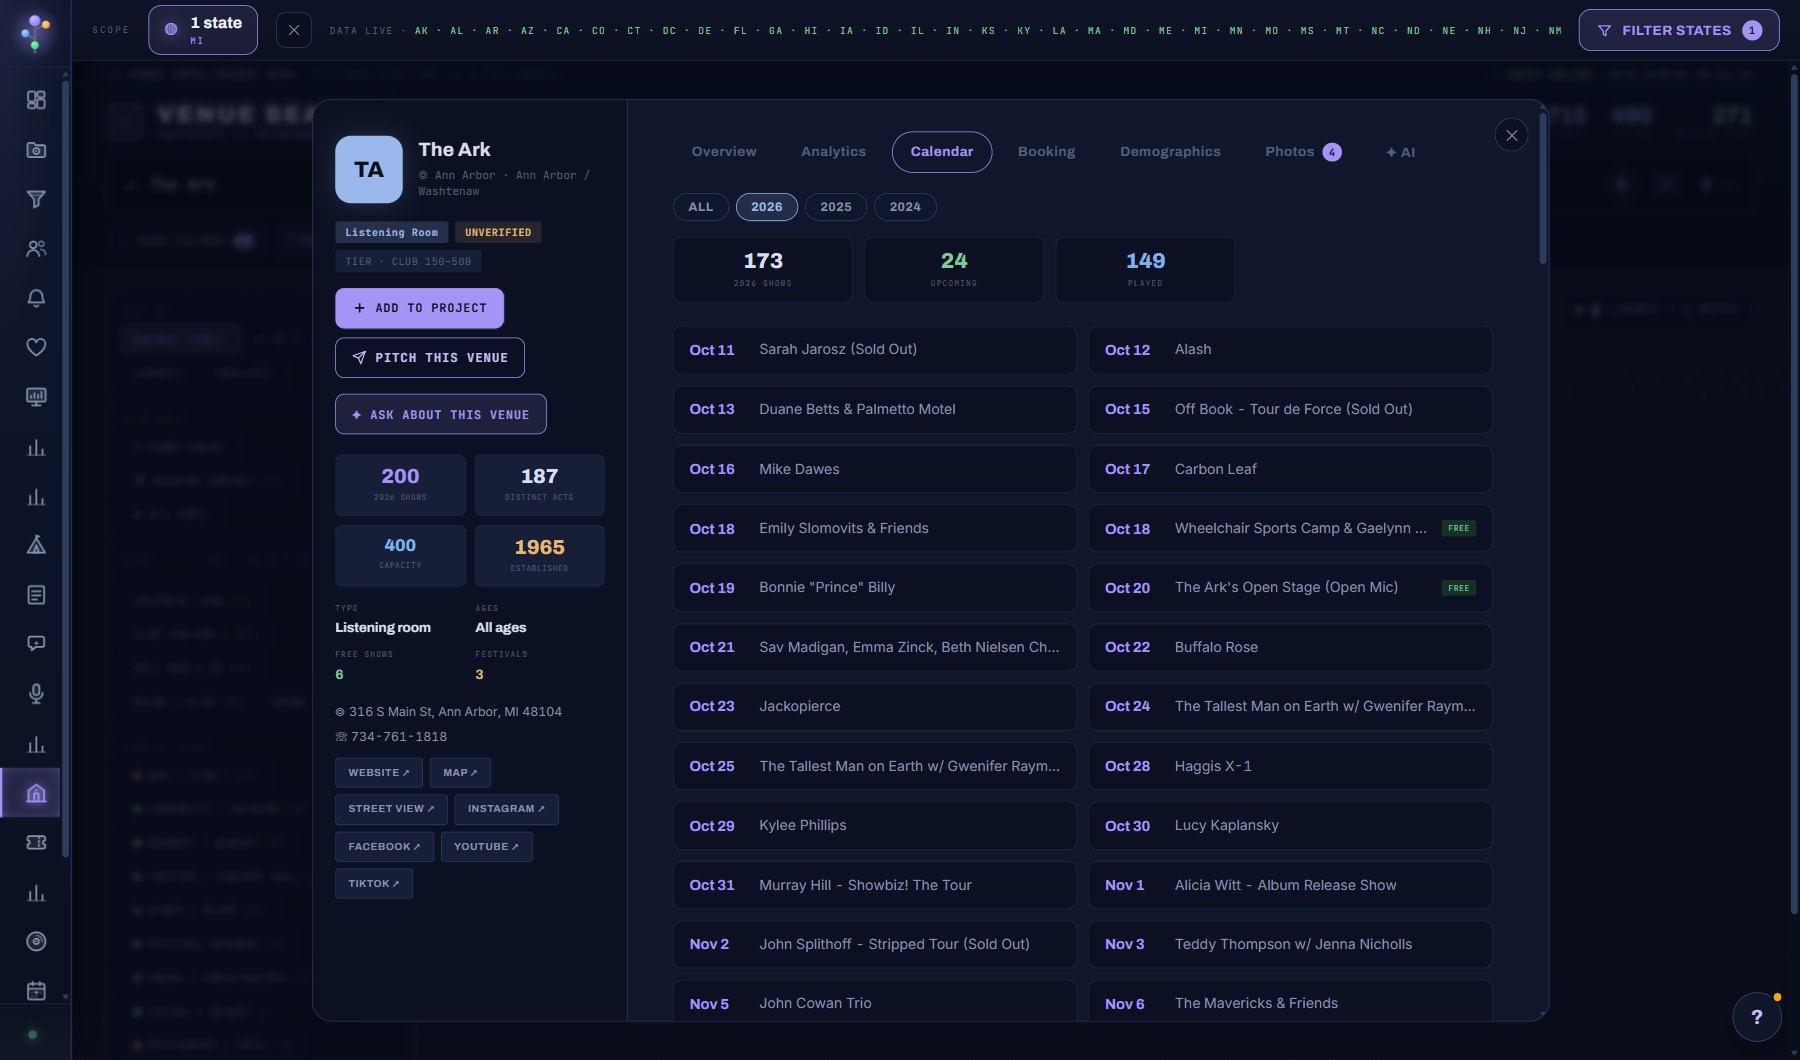
Task: Click the modal vertical scrollbar
Action: click(x=1543, y=190)
